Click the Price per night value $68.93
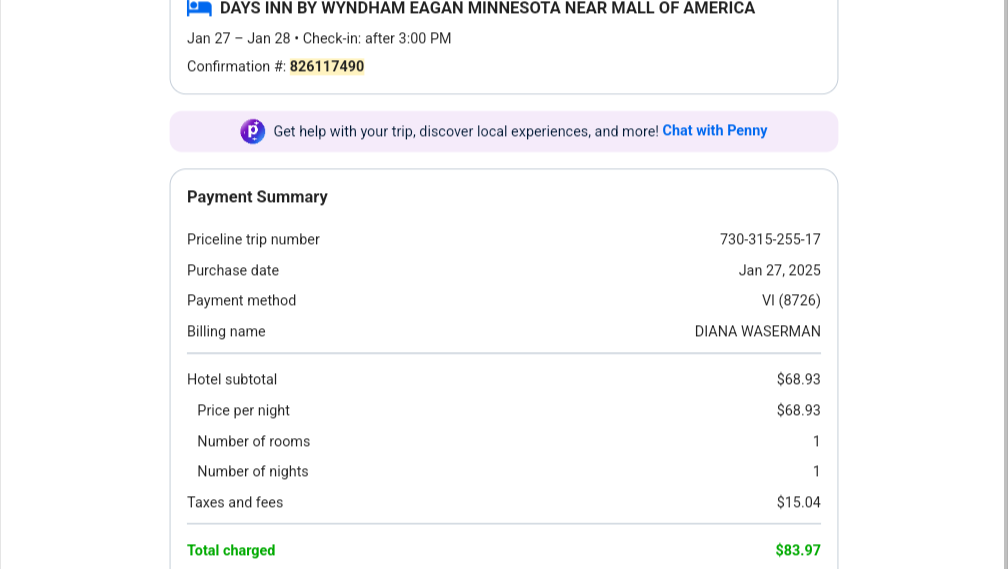 pos(798,410)
